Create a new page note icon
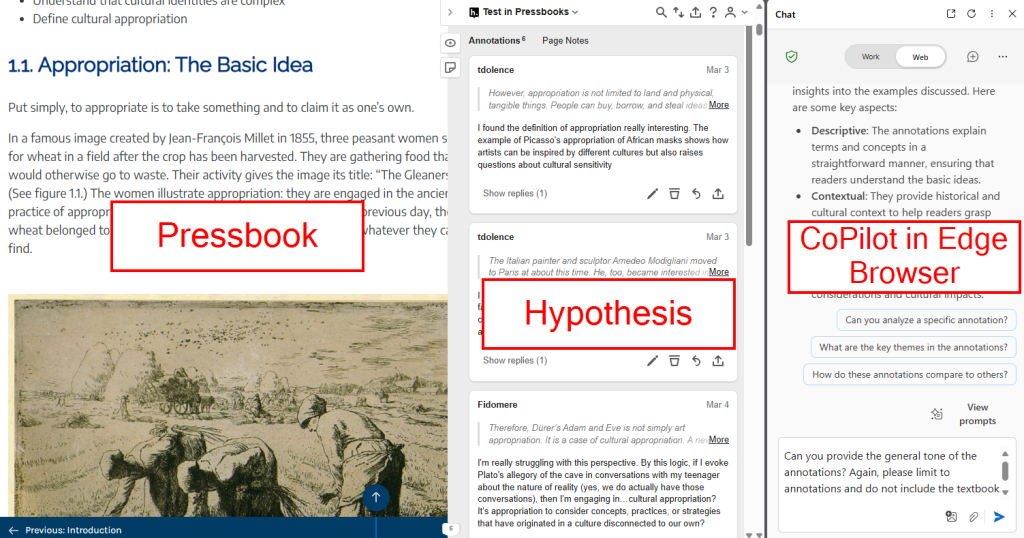Screen dimensions: 1024x538 [x=450, y=67]
